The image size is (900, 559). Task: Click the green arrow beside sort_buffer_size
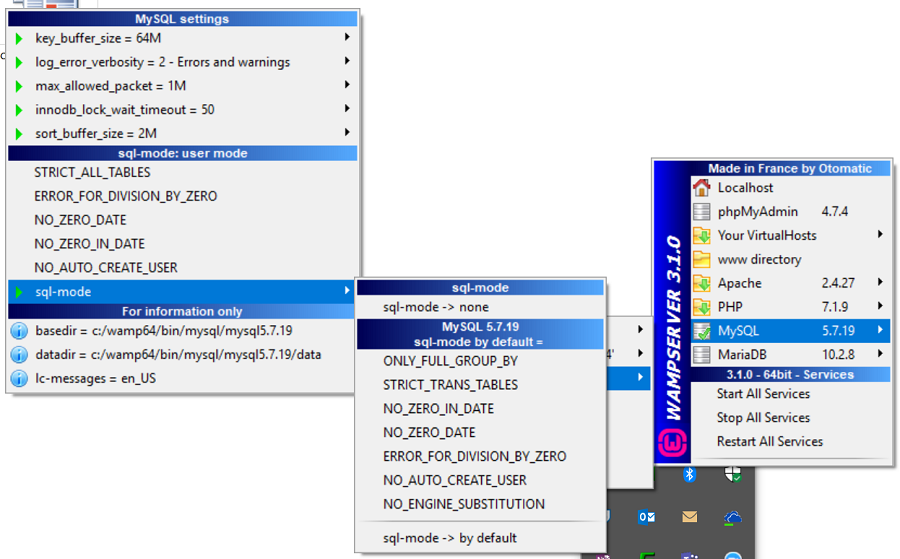pos(19,134)
